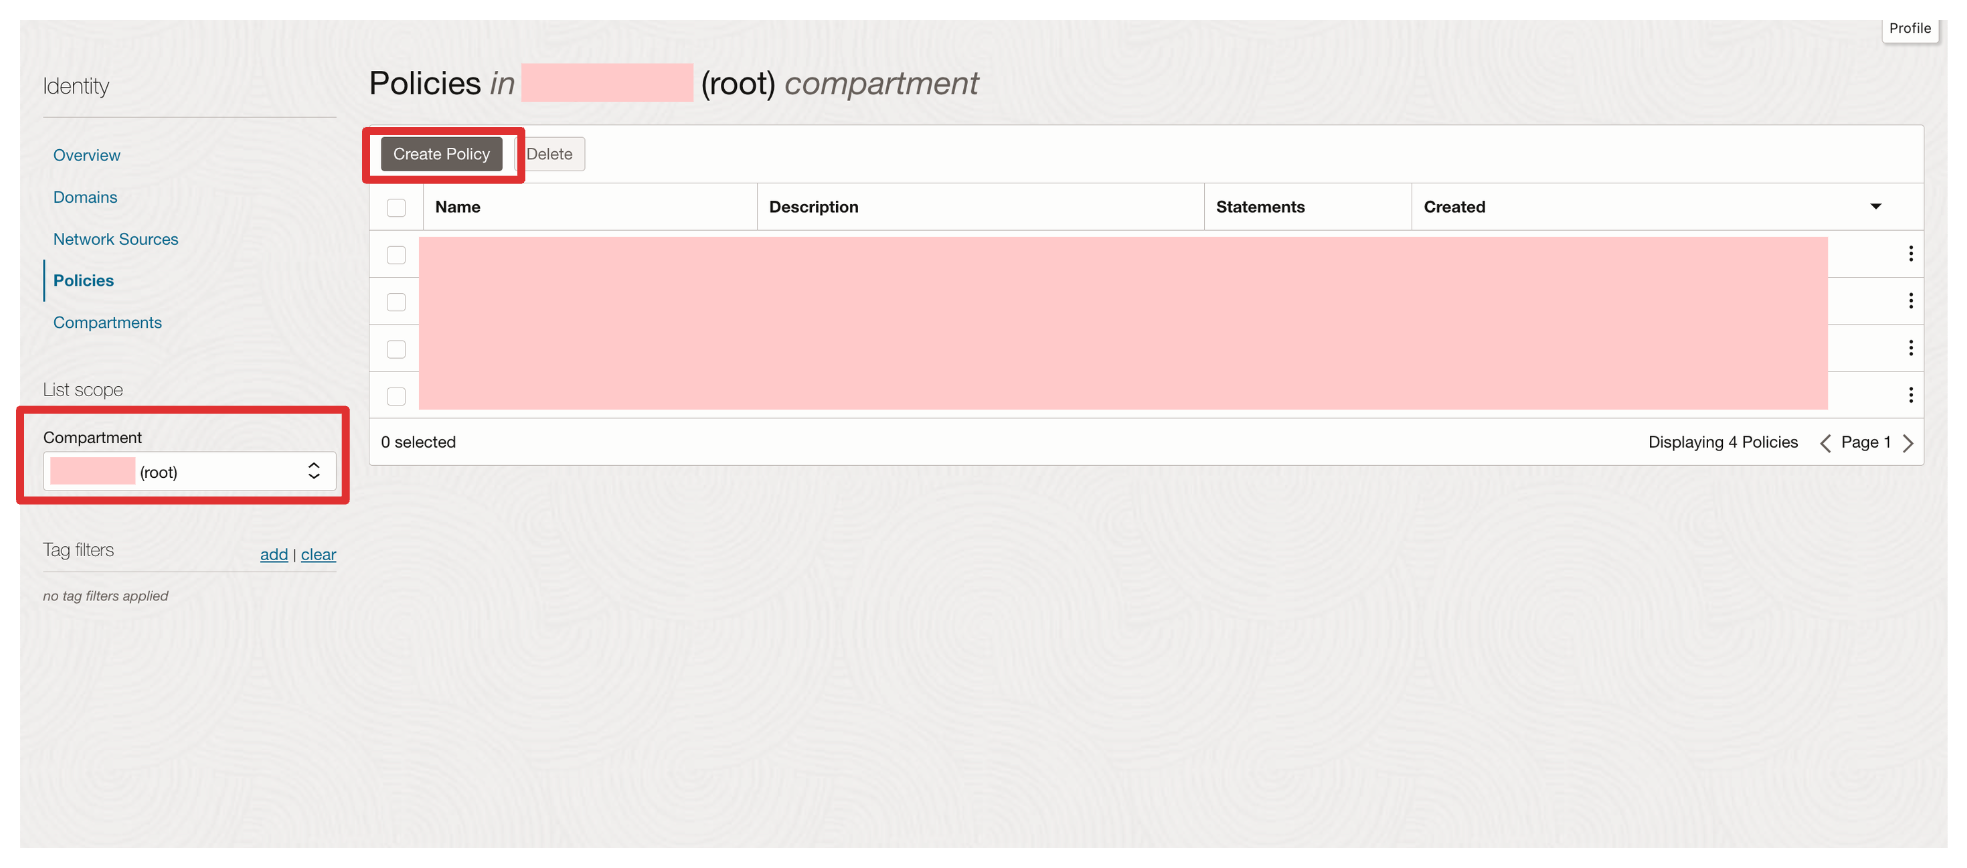Open Overview in Identity sidebar

coord(87,156)
